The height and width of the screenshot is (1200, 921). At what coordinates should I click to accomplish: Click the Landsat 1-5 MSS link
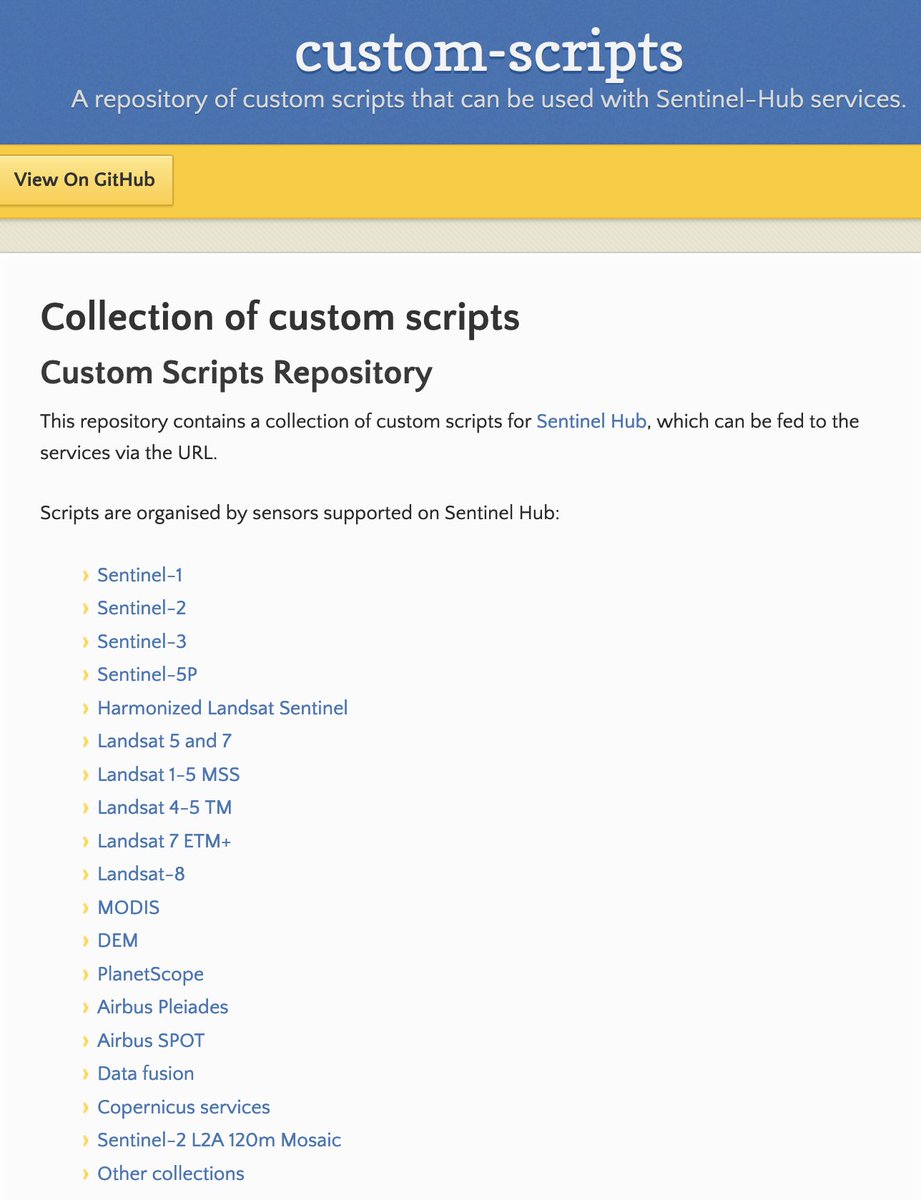[x=168, y=774]
